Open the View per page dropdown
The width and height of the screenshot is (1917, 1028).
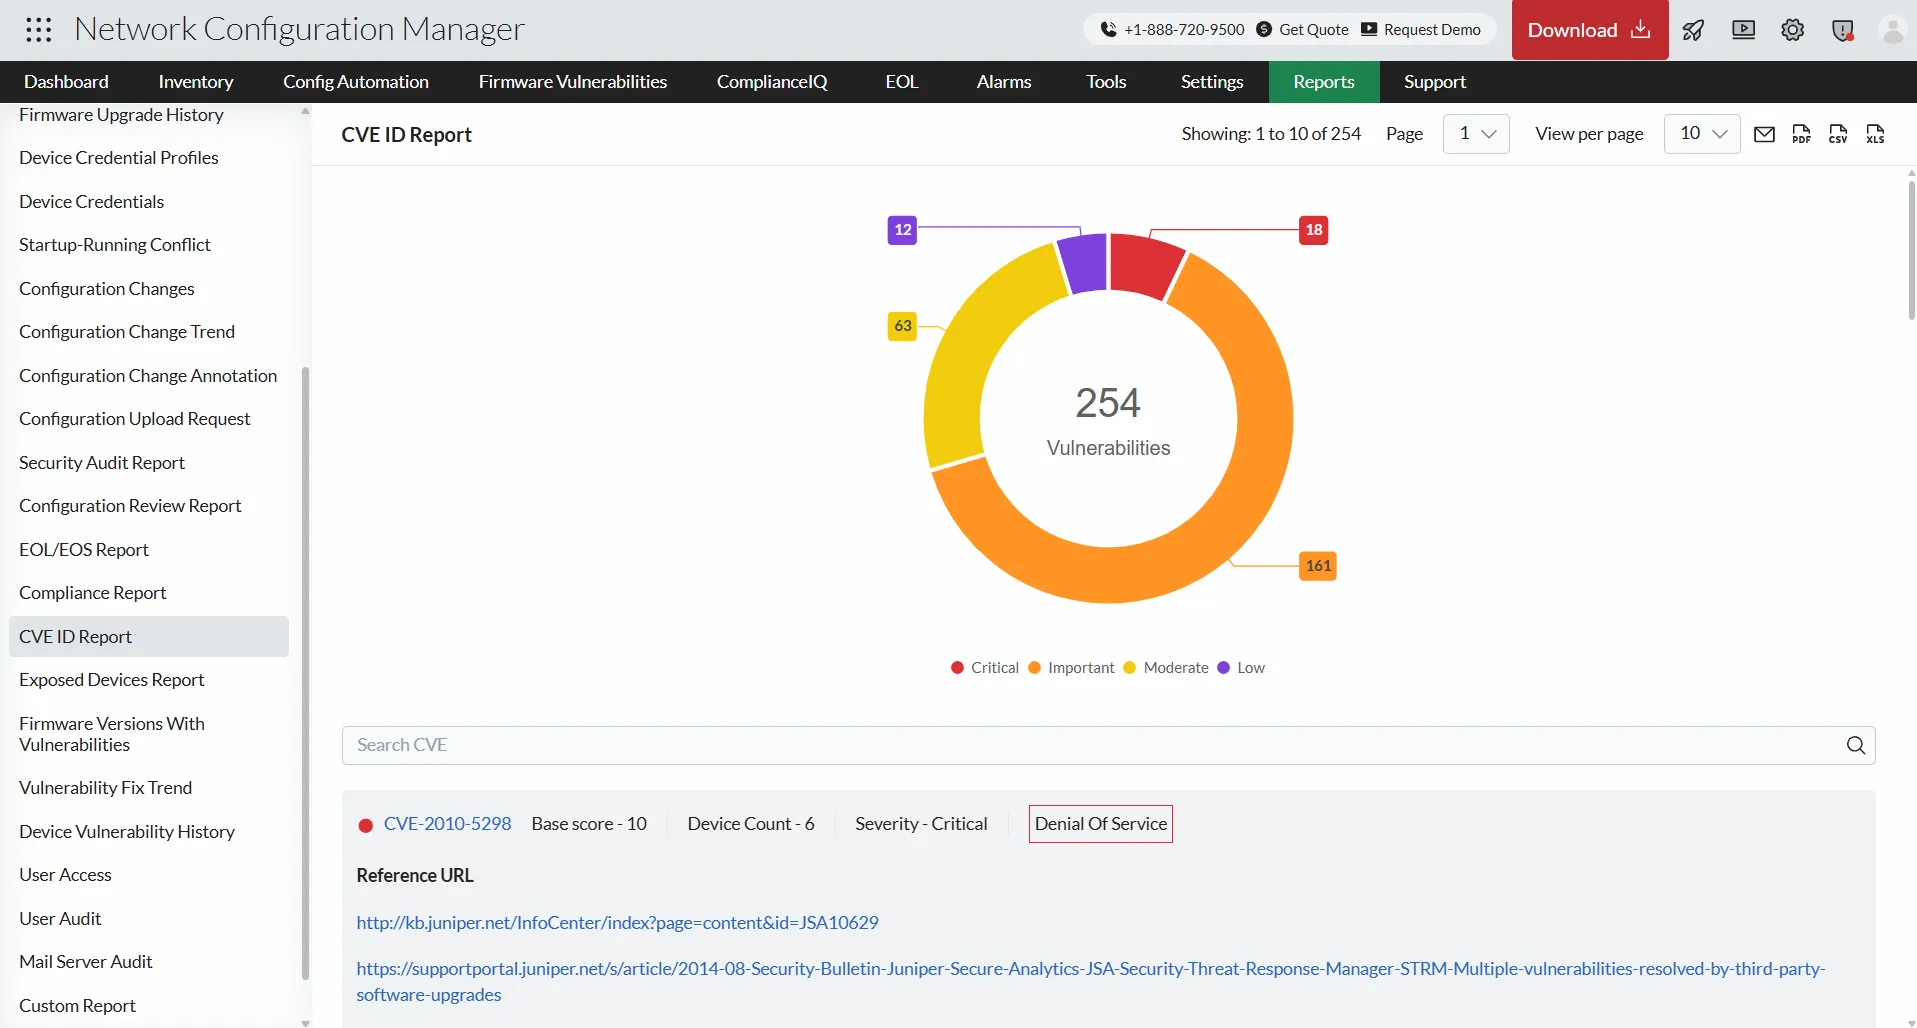1702,134
